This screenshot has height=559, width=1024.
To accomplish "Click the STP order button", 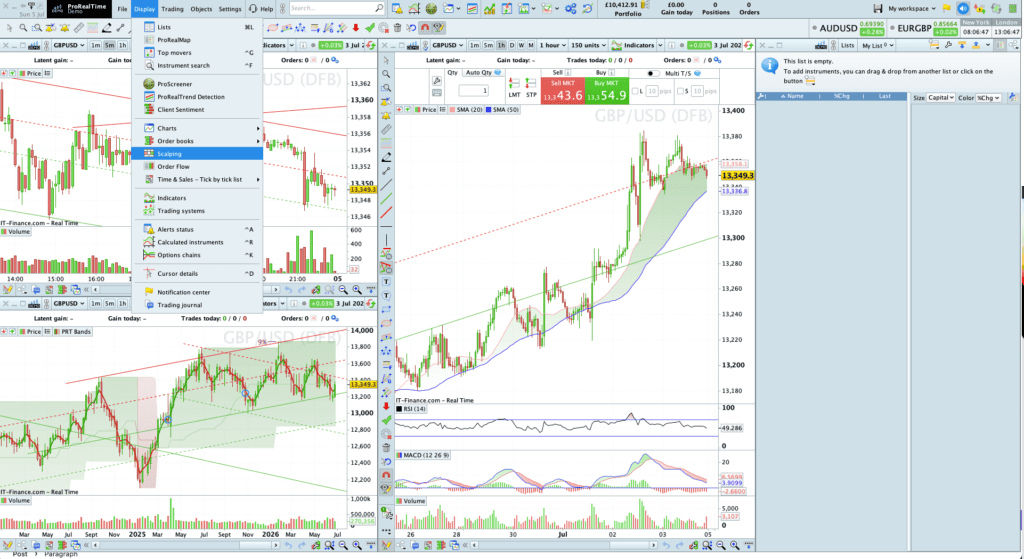I will click(531, 88).
